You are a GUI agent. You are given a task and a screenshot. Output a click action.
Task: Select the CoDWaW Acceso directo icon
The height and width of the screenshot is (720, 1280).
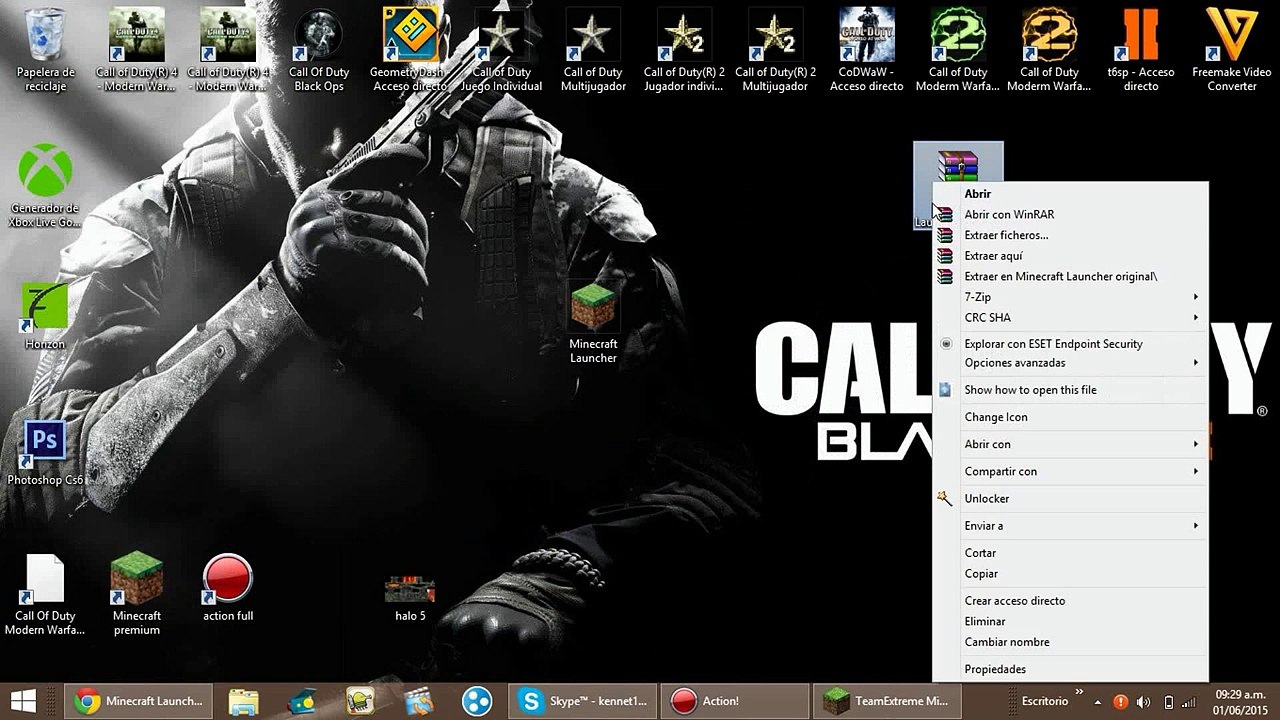[x=867, y=50]
